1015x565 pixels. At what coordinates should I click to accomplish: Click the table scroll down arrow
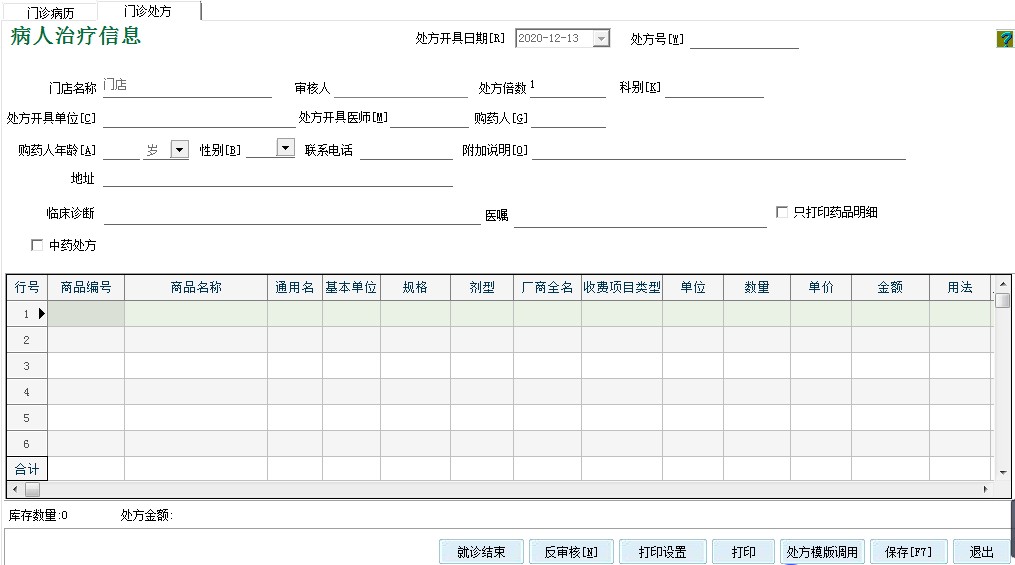[x=1003, y=472]
